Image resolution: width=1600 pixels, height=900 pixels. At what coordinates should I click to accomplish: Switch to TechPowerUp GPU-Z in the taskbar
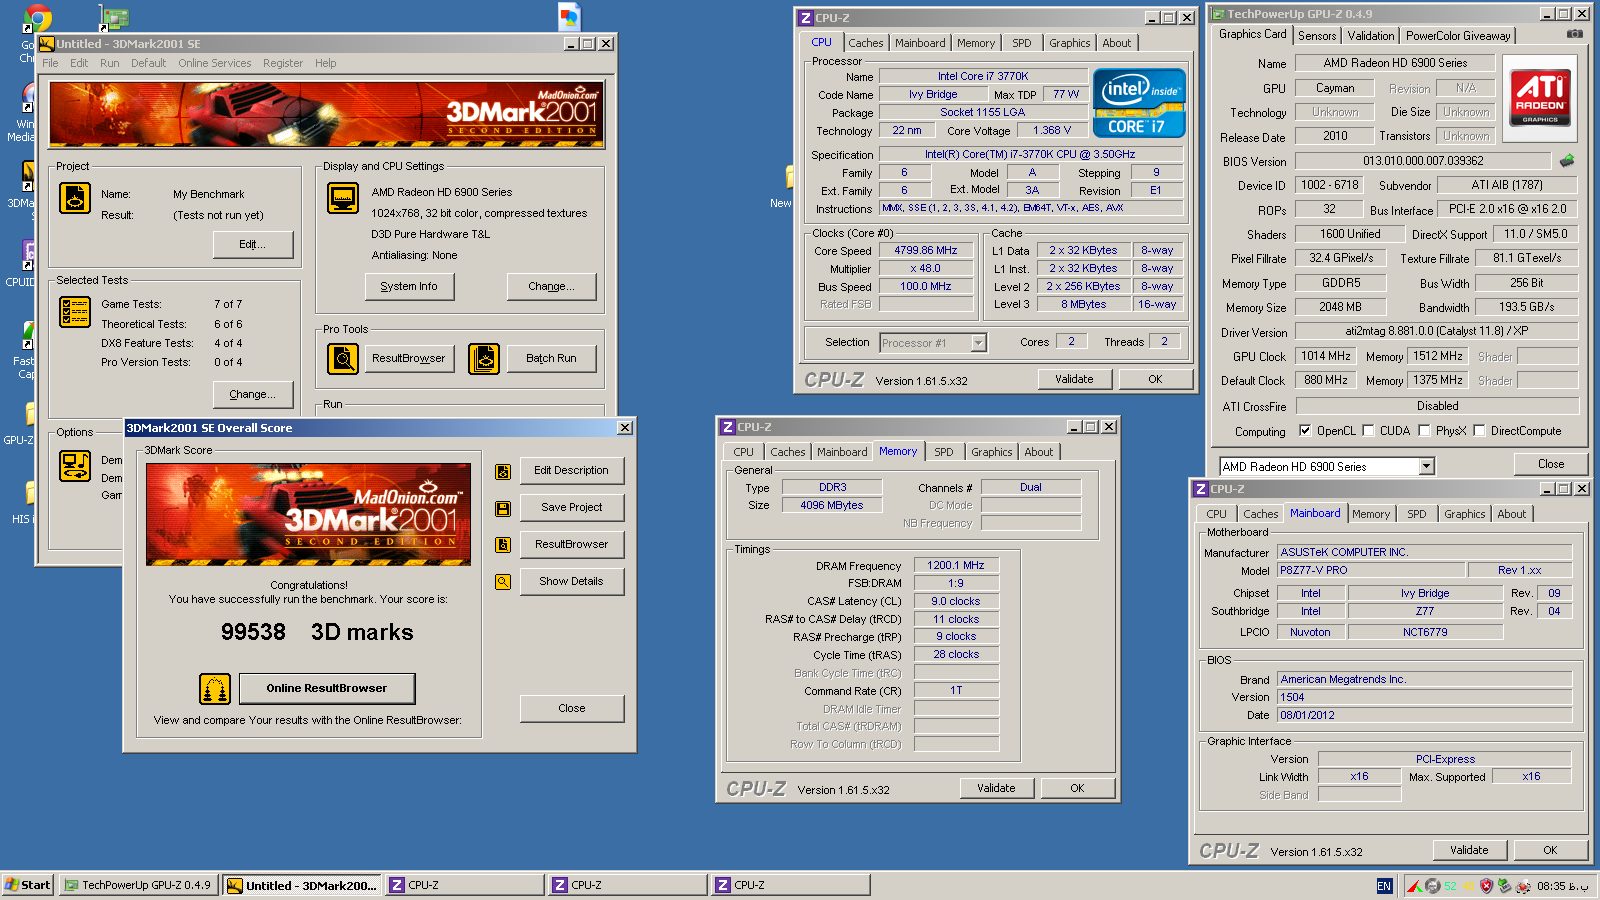[138, 885]
